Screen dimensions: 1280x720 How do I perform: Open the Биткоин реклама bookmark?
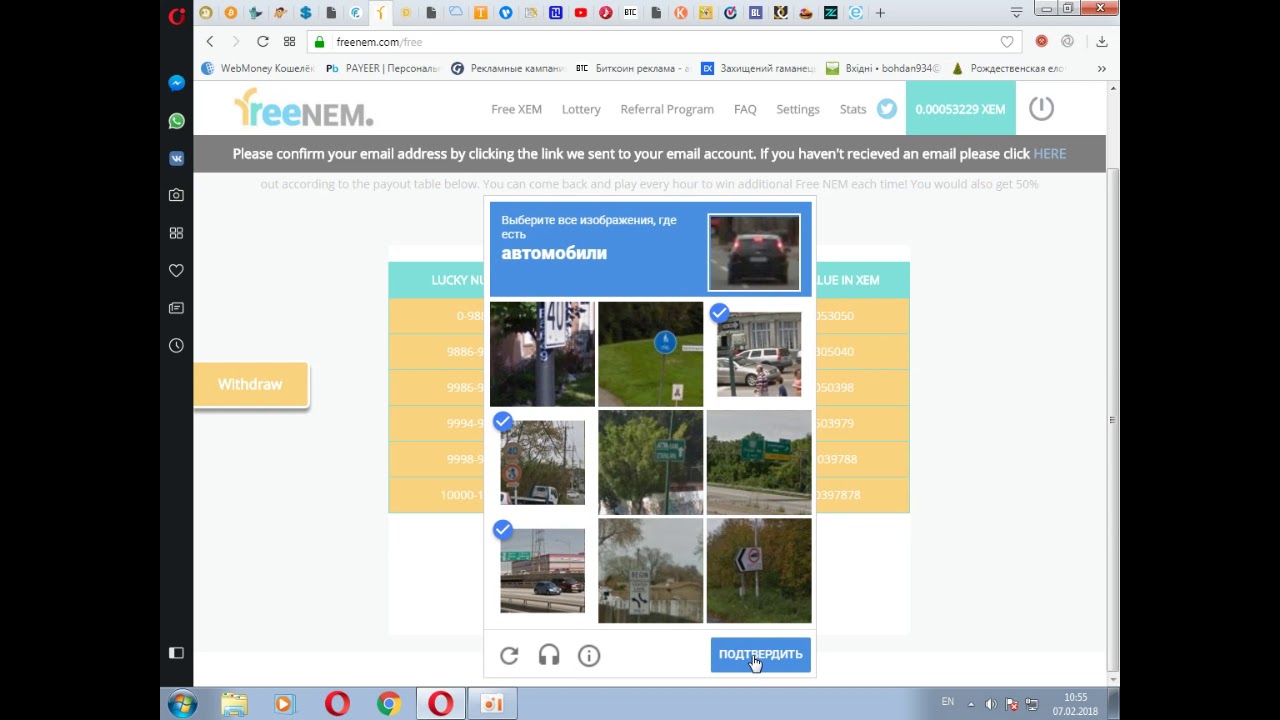tap(633, 68)
